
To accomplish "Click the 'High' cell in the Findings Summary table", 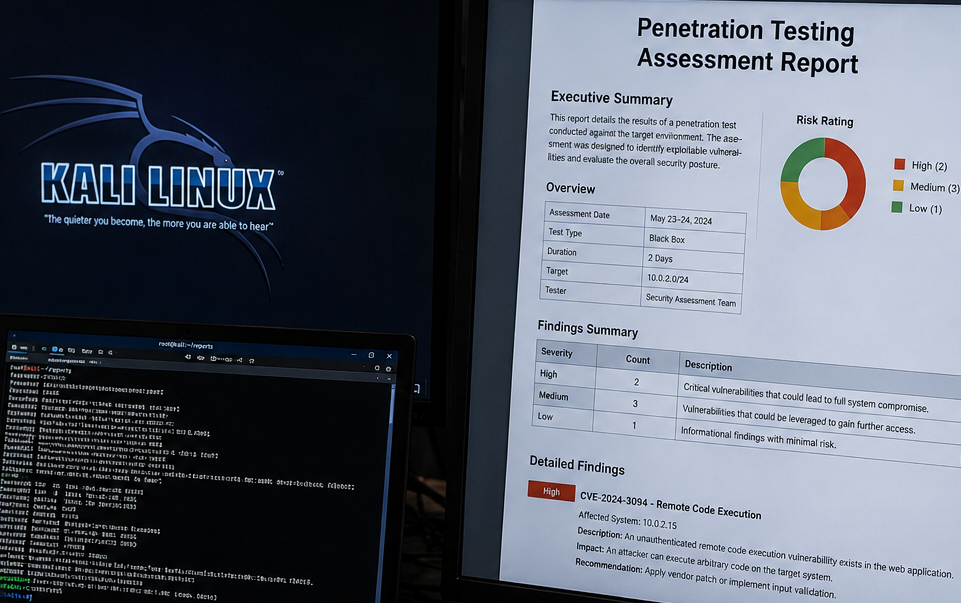I will (x=565, y=374).
